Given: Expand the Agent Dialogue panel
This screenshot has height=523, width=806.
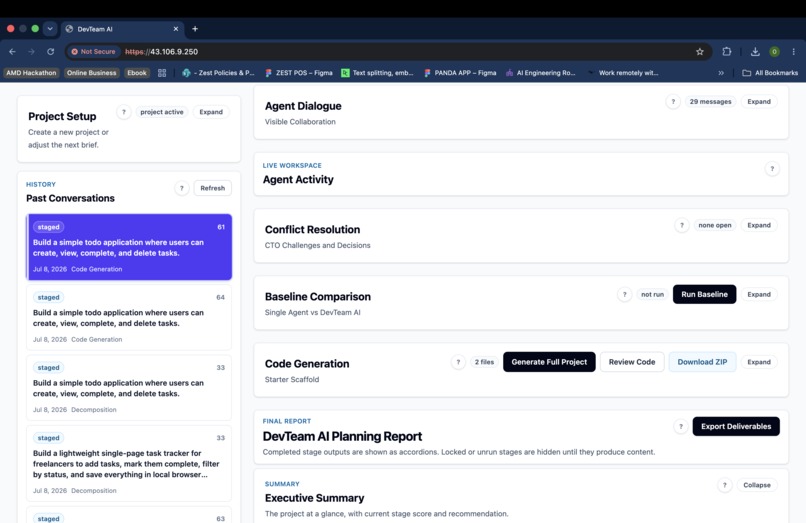Looking at the screenshot, I should tap(759, 101).
